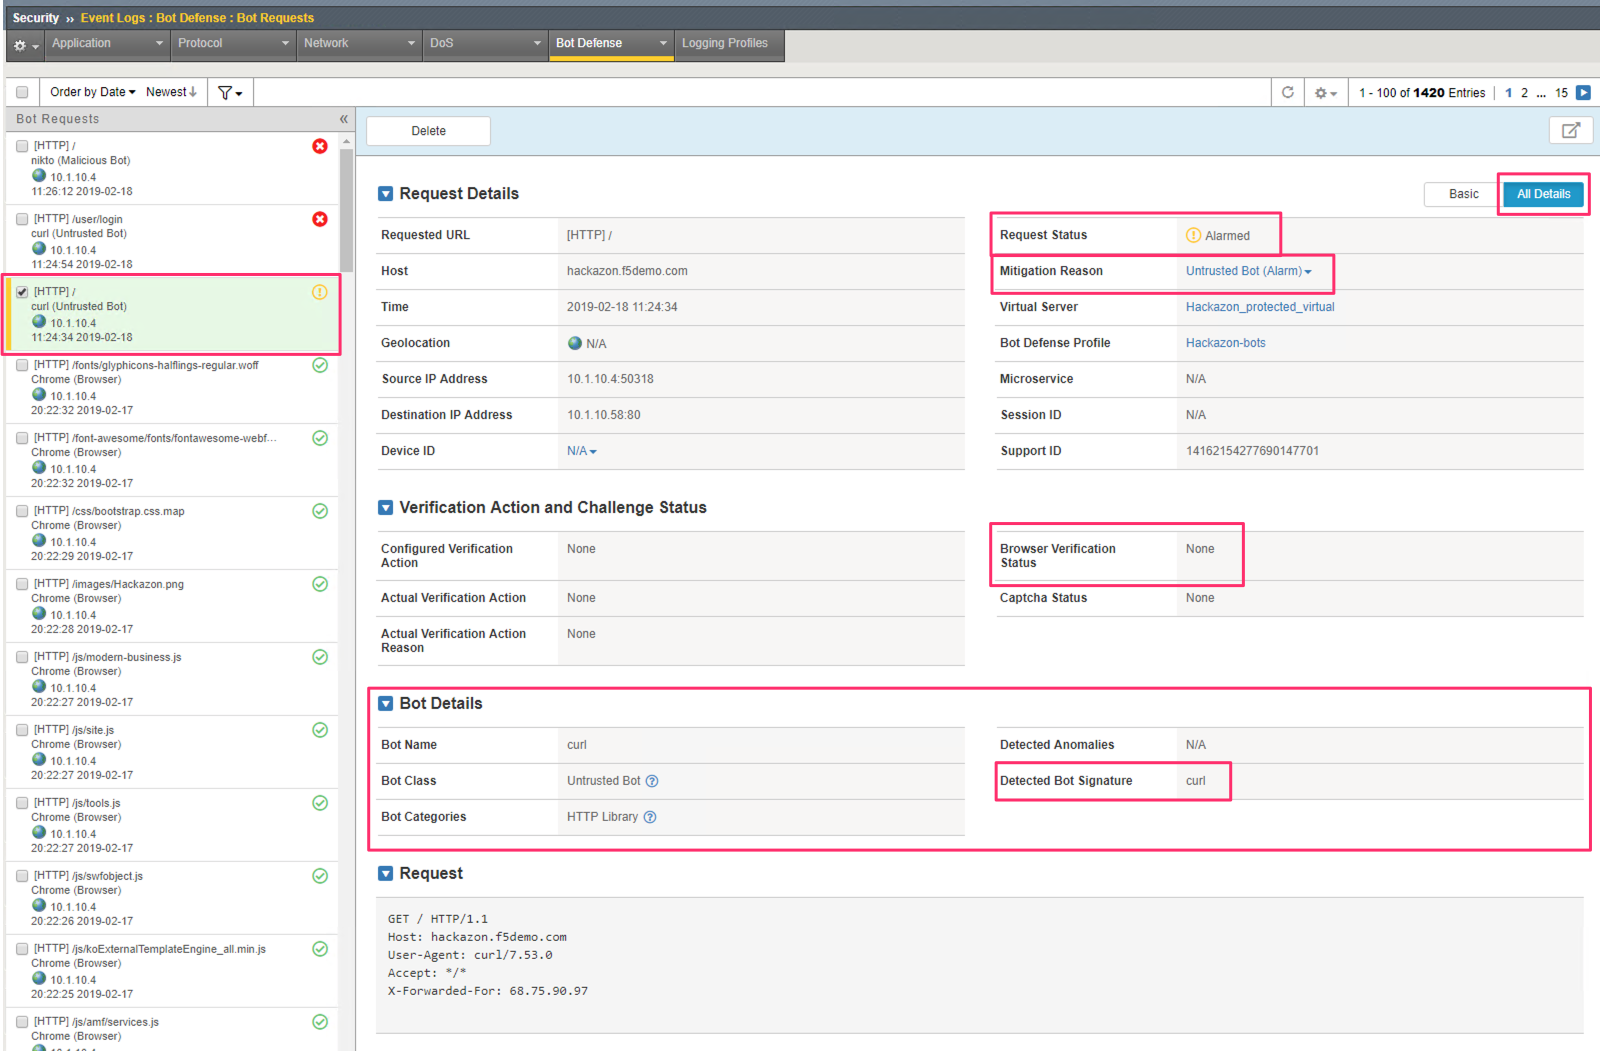Collapse the Bot Details section
The height and width of the screenshot is (1051, 1600).
[386, 704]
